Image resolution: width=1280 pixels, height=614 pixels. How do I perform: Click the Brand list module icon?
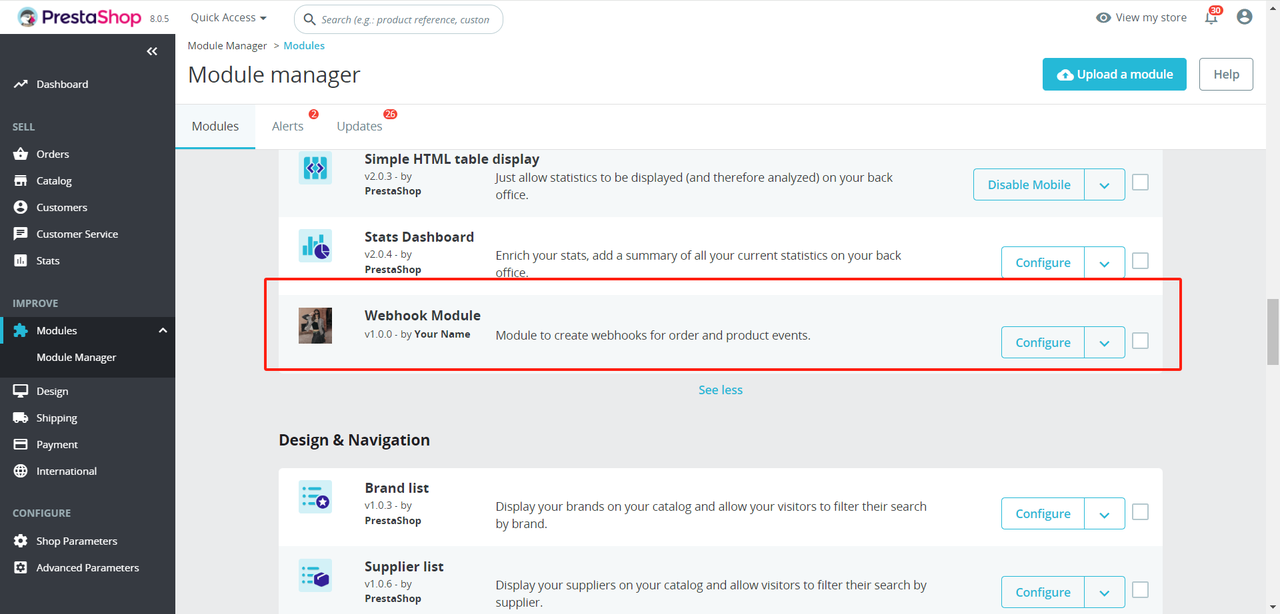pyautogui.click(x=315, y=497)
